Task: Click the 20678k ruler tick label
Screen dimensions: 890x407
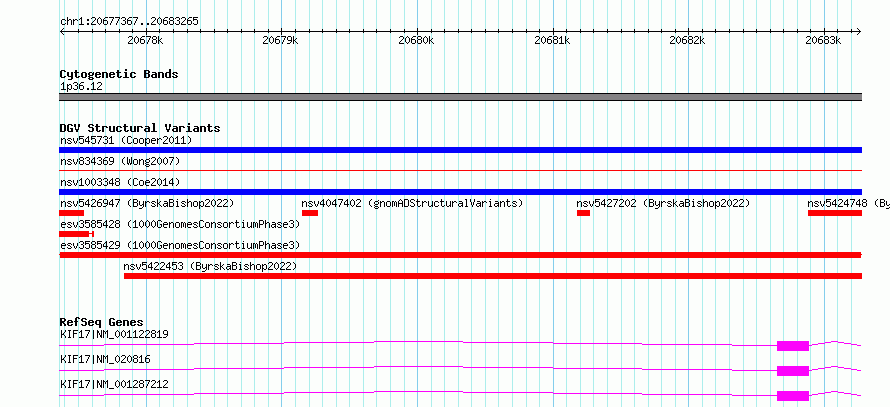Action: [146, 41]
